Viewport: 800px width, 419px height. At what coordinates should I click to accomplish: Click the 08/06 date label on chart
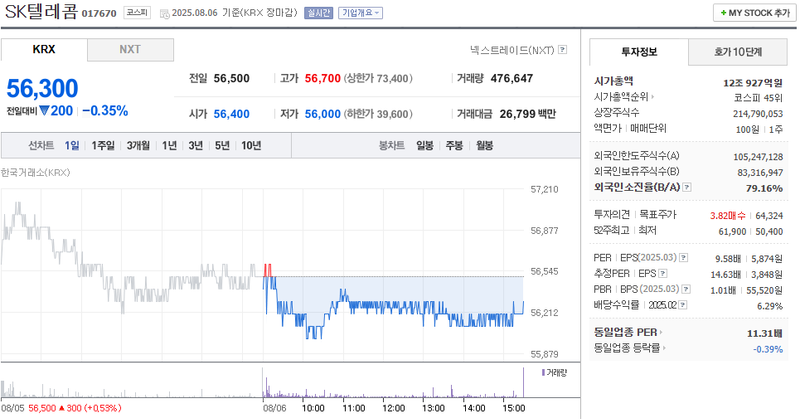tap(274, 408)
